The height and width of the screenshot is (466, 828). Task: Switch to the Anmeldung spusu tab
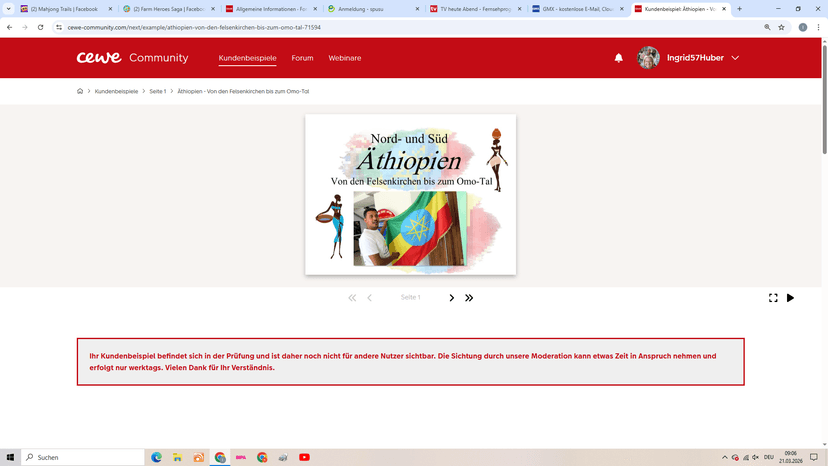click(x=373, y=9)
